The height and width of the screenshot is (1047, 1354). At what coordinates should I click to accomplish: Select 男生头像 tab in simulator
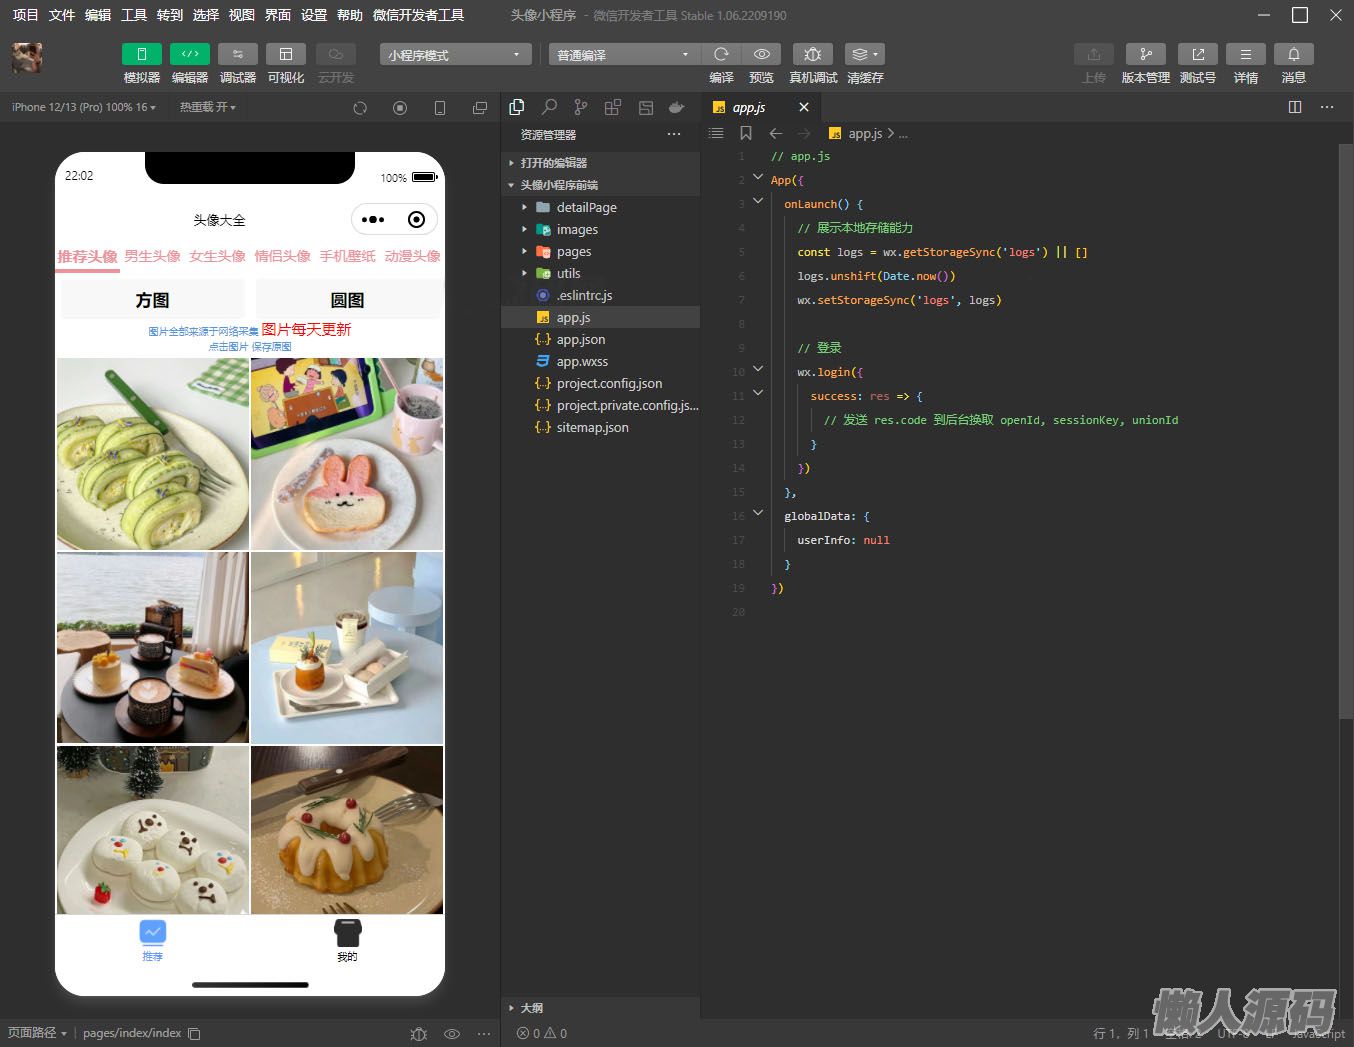153,256
